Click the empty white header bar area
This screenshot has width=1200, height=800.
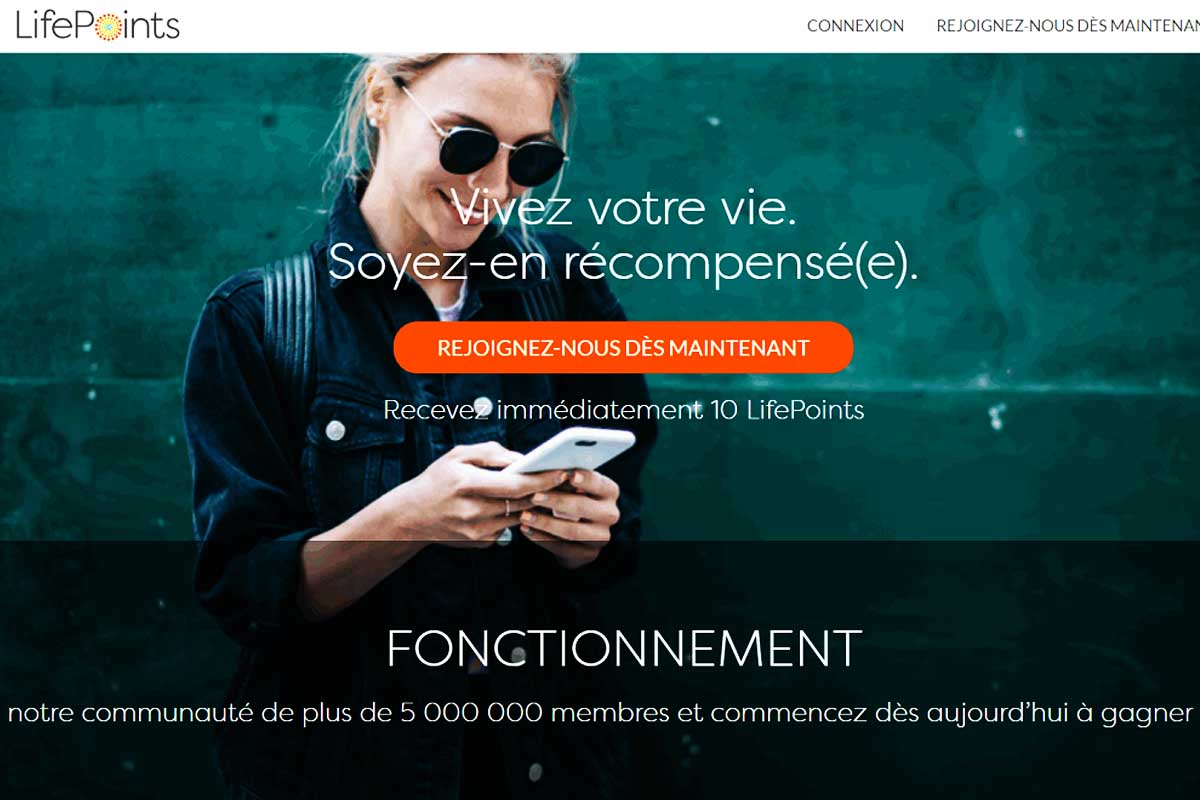pos(490,26)
